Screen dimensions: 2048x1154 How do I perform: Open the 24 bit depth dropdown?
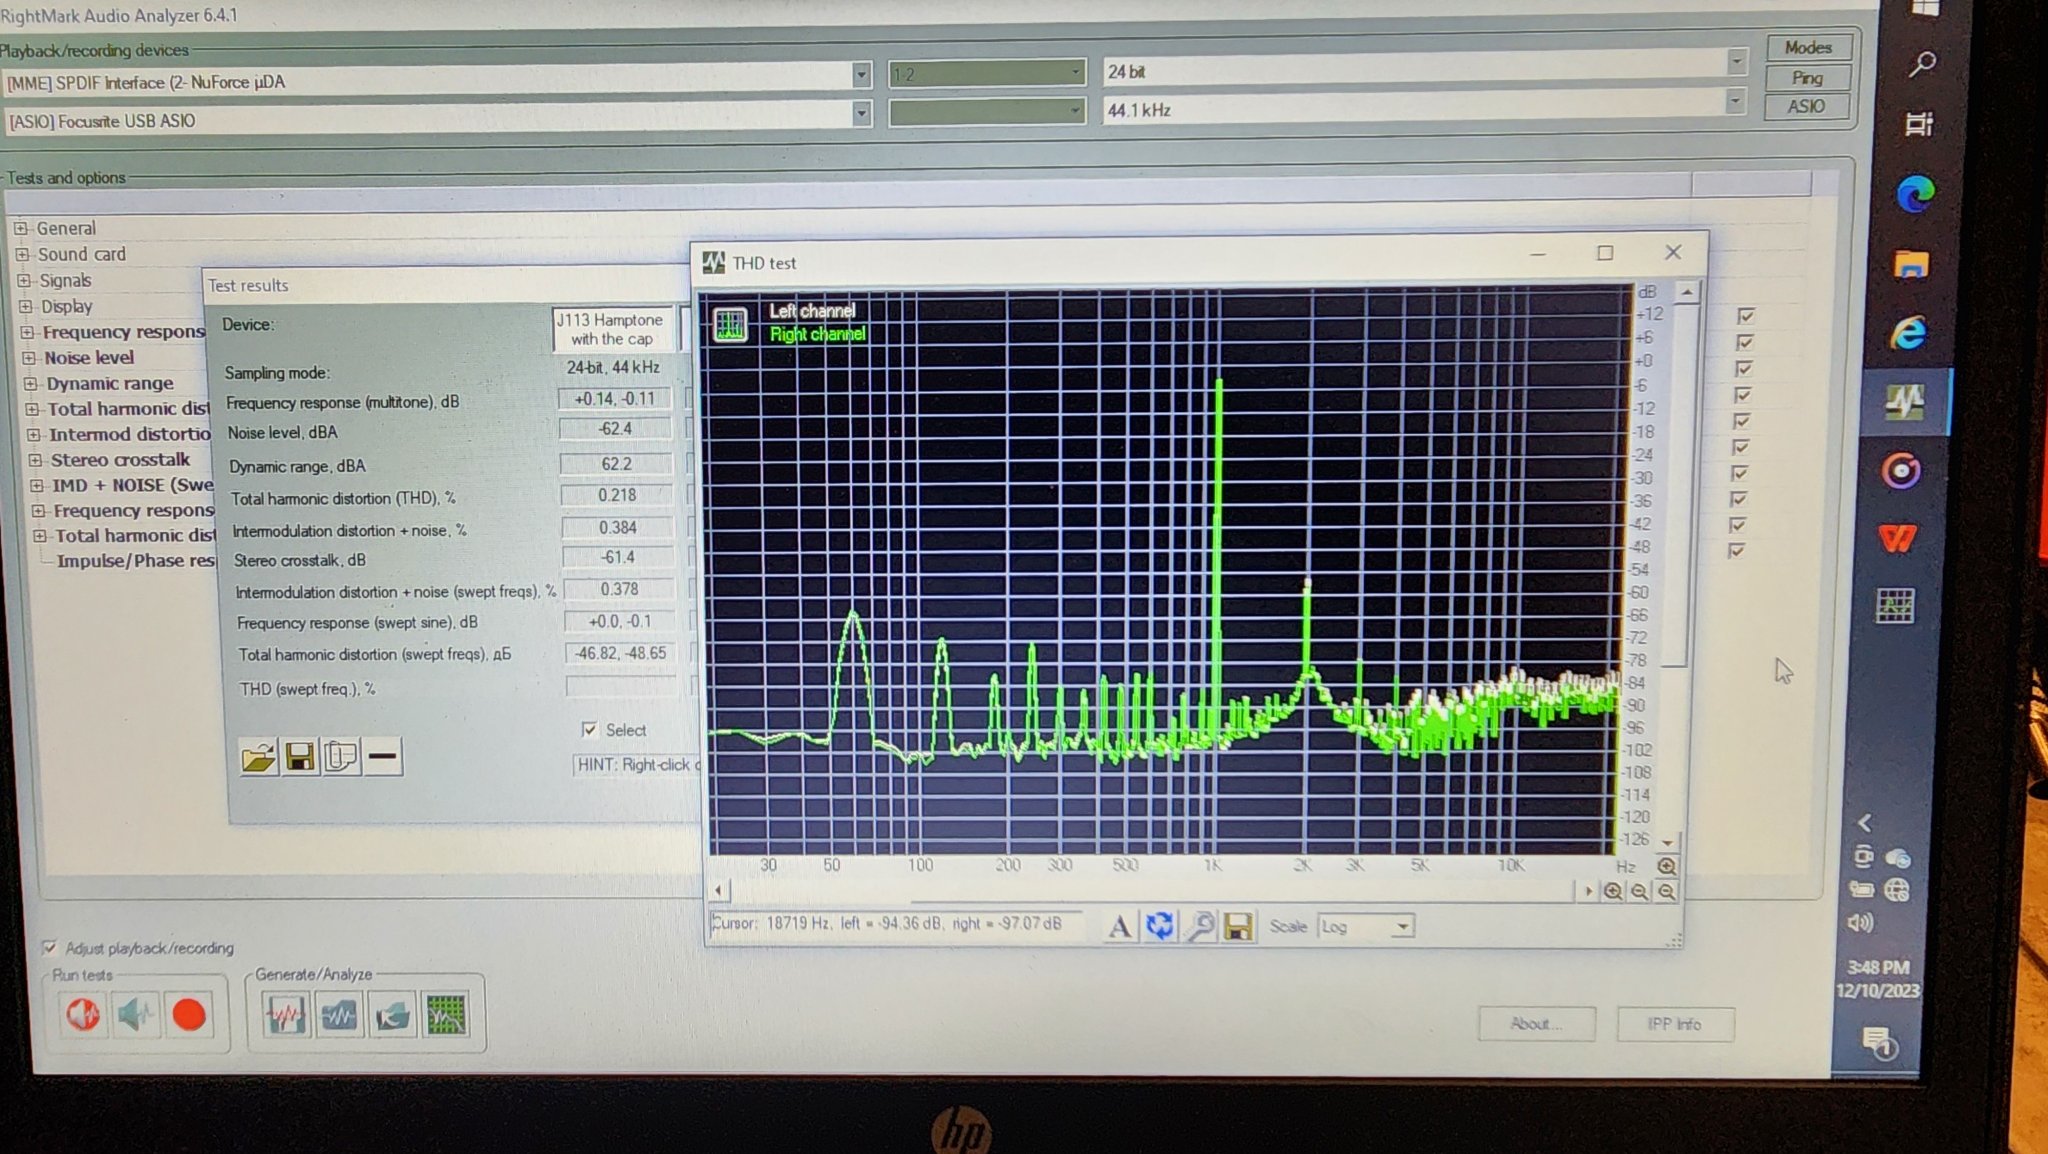pyautogui.click(x=1736, y=63)
